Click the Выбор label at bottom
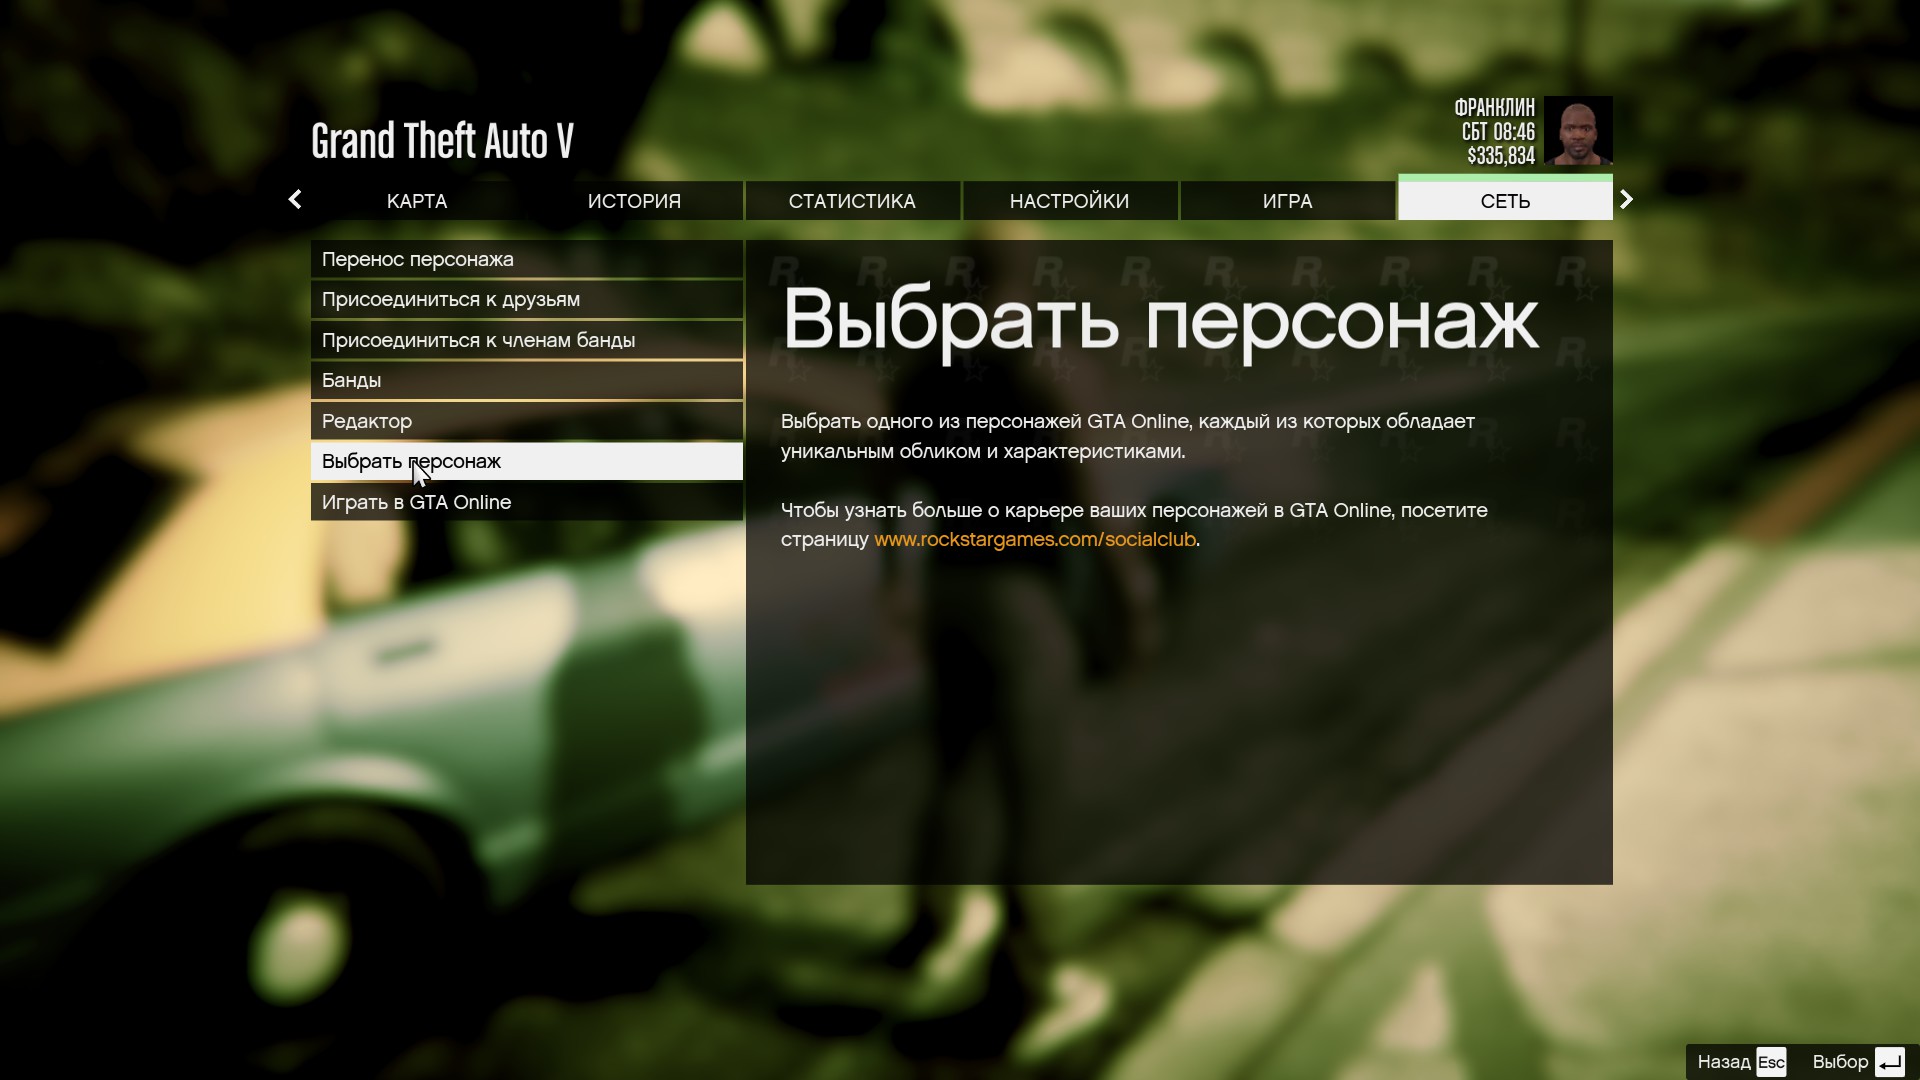1920x1080 pixels. (1840, 1062)
